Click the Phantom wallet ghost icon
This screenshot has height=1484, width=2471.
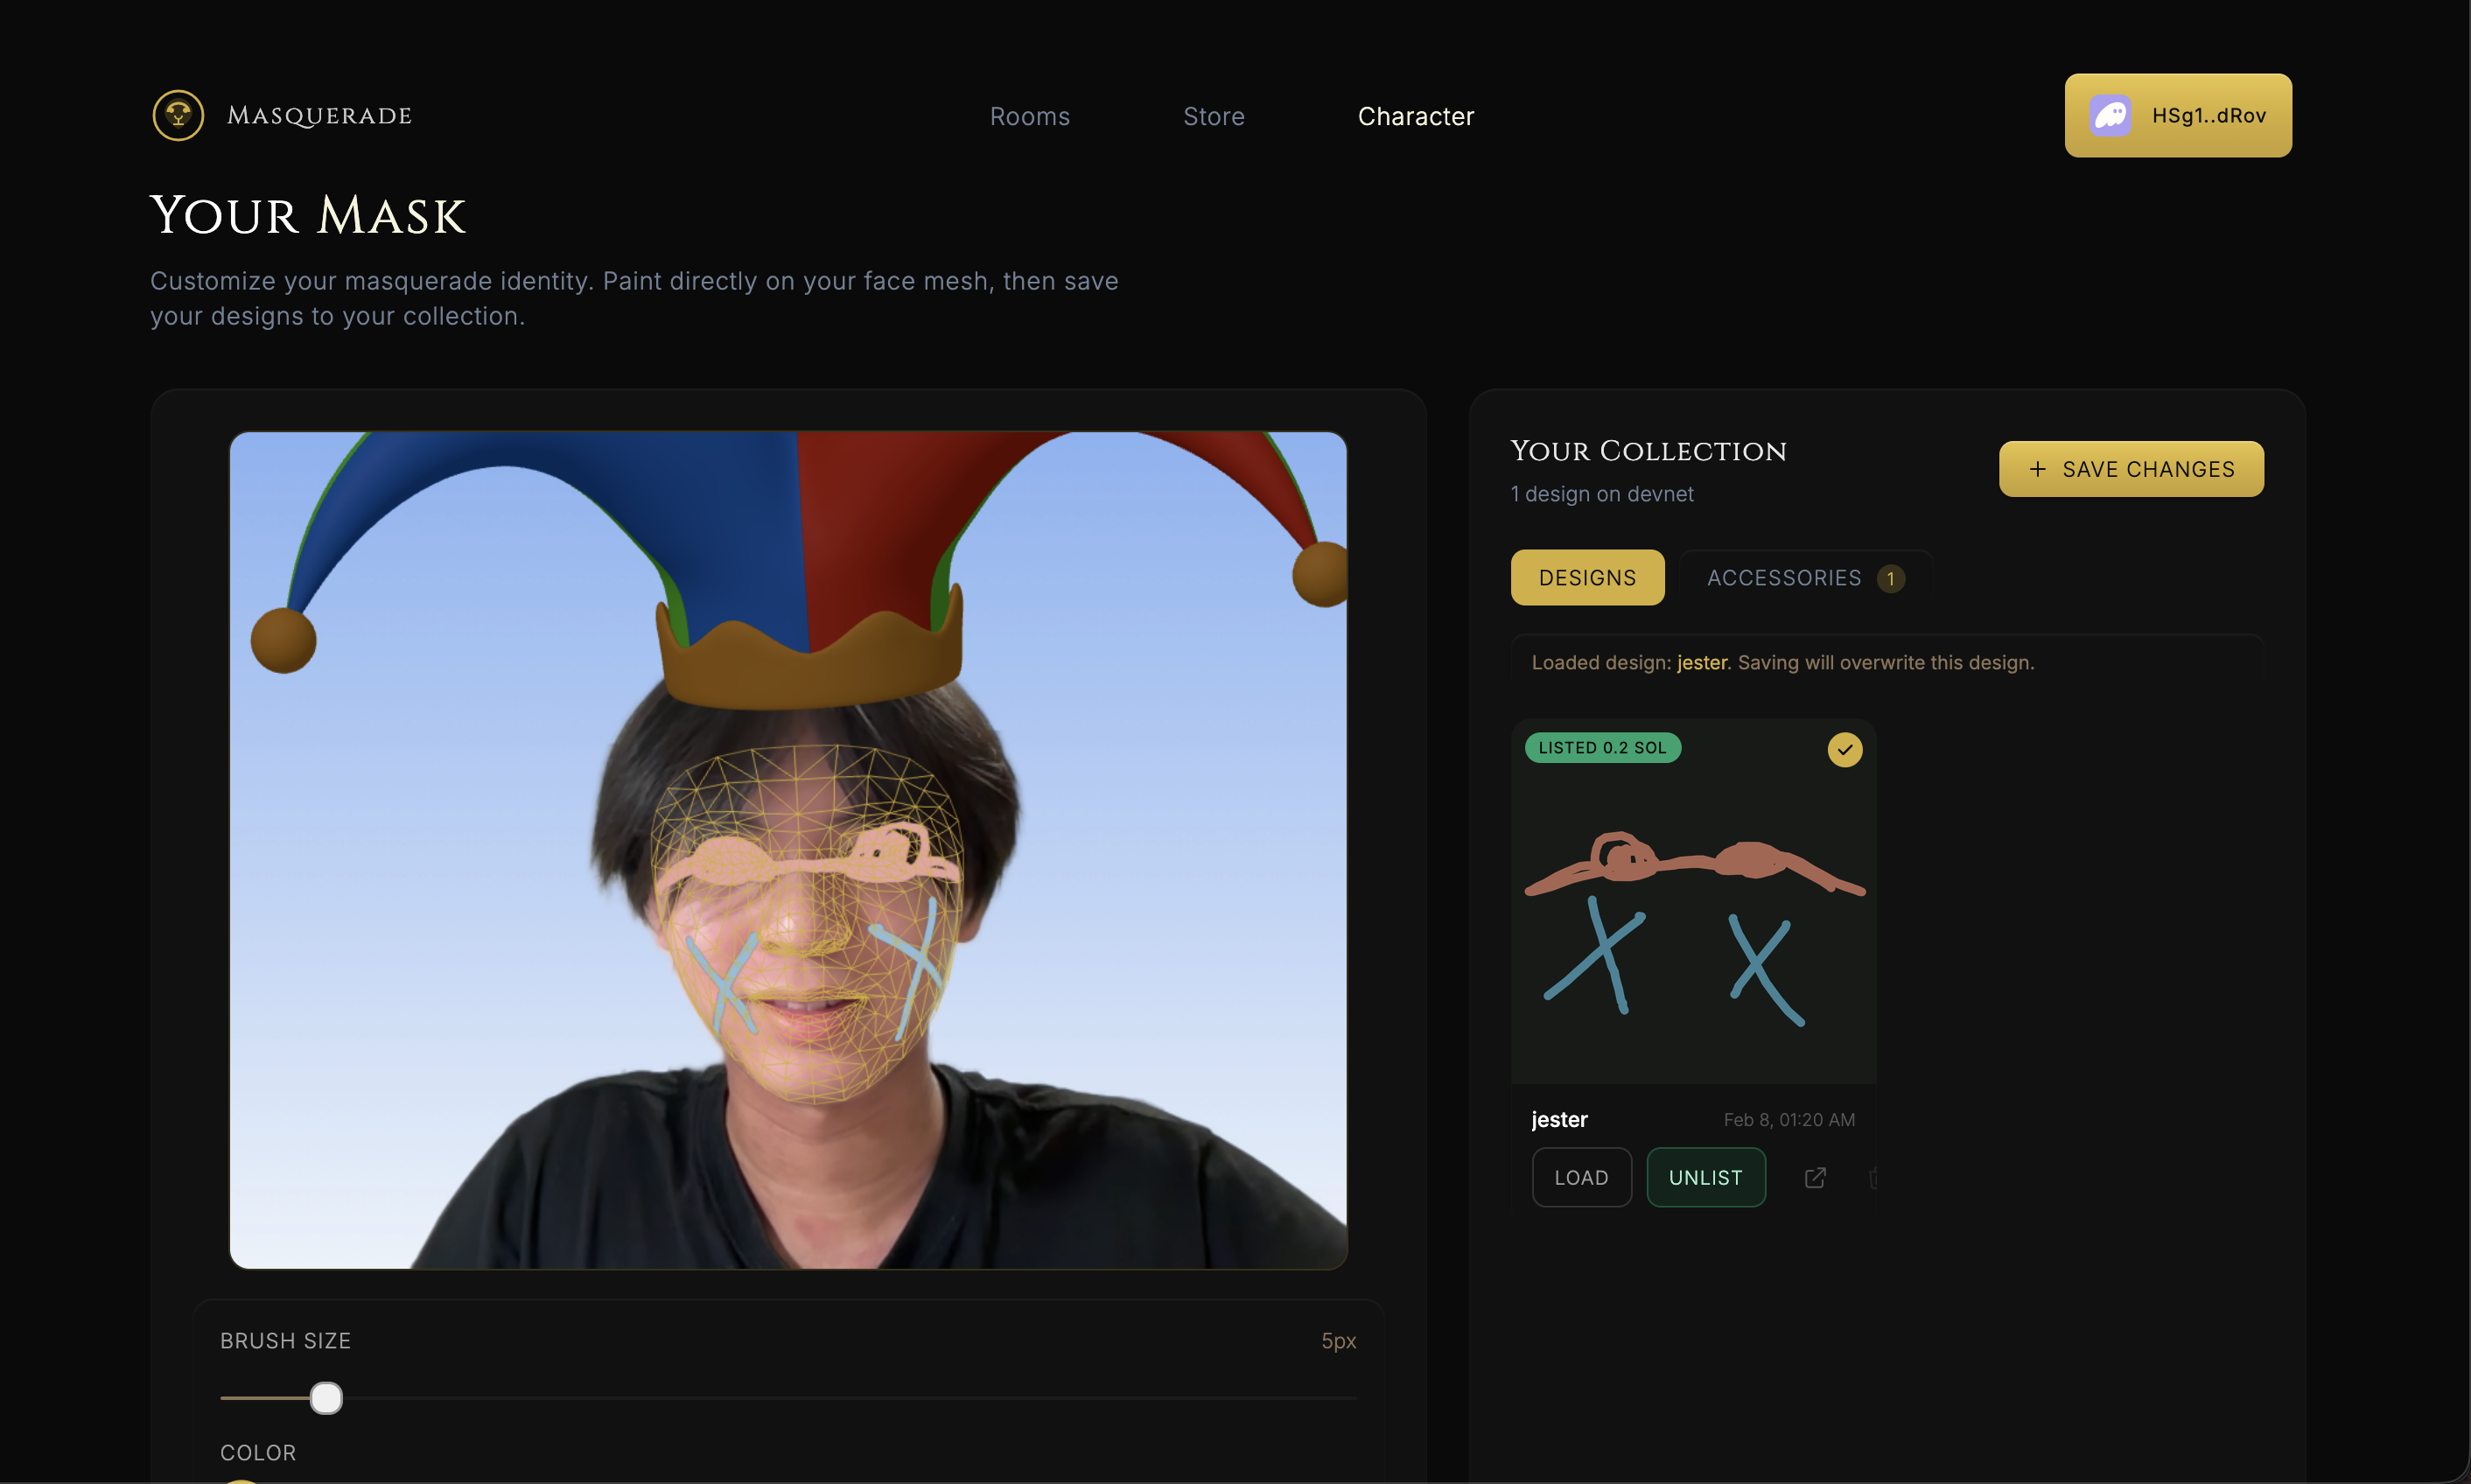[x=2110, y=116]
